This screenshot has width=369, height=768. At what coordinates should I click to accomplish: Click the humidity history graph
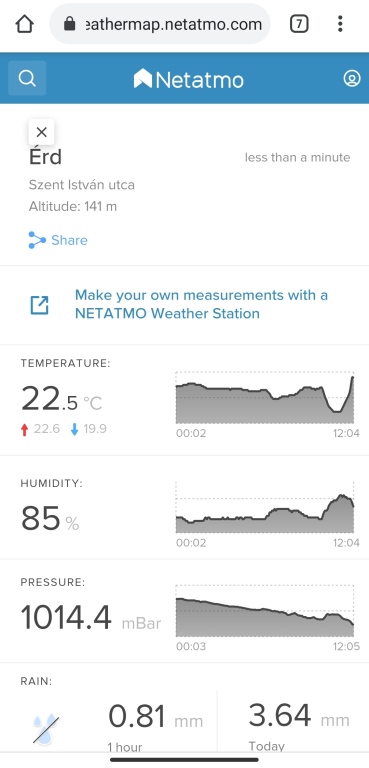click(265, 507)
